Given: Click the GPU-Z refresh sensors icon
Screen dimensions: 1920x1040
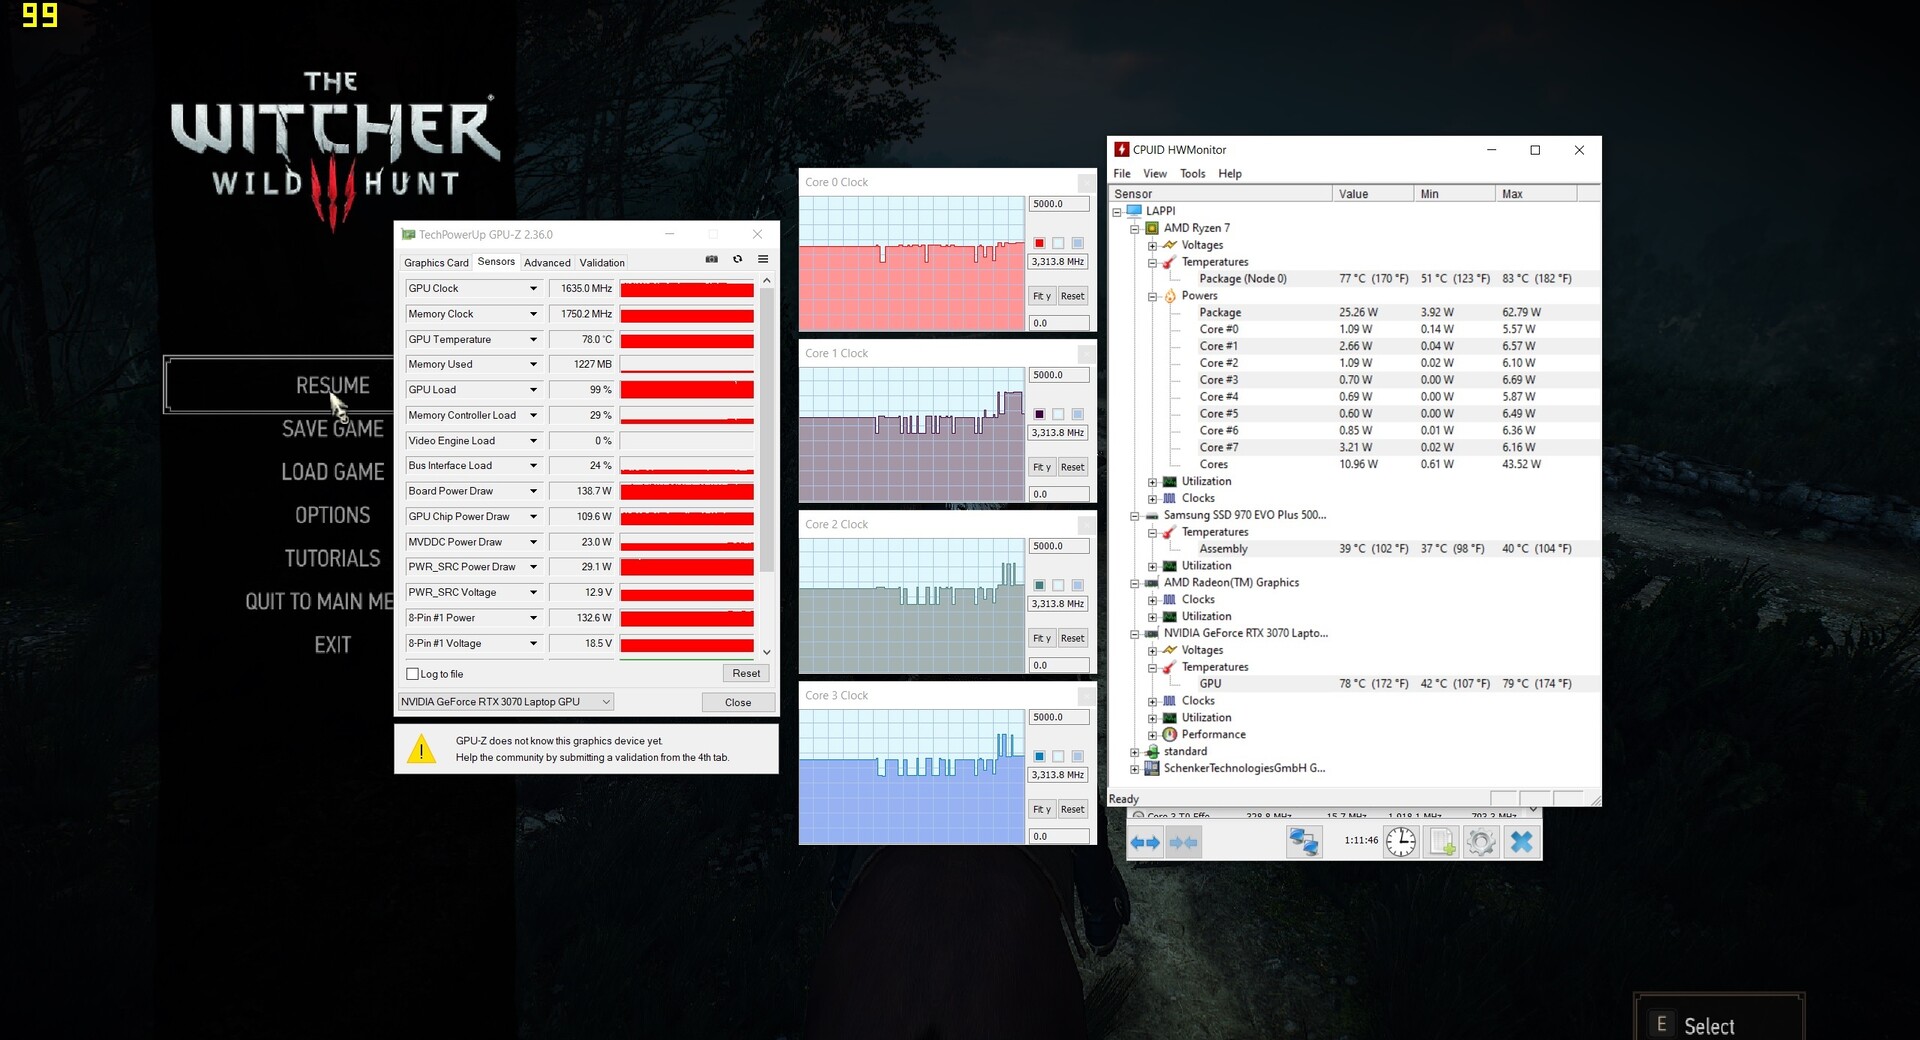Looking at the screenshot, I should 738,260.
